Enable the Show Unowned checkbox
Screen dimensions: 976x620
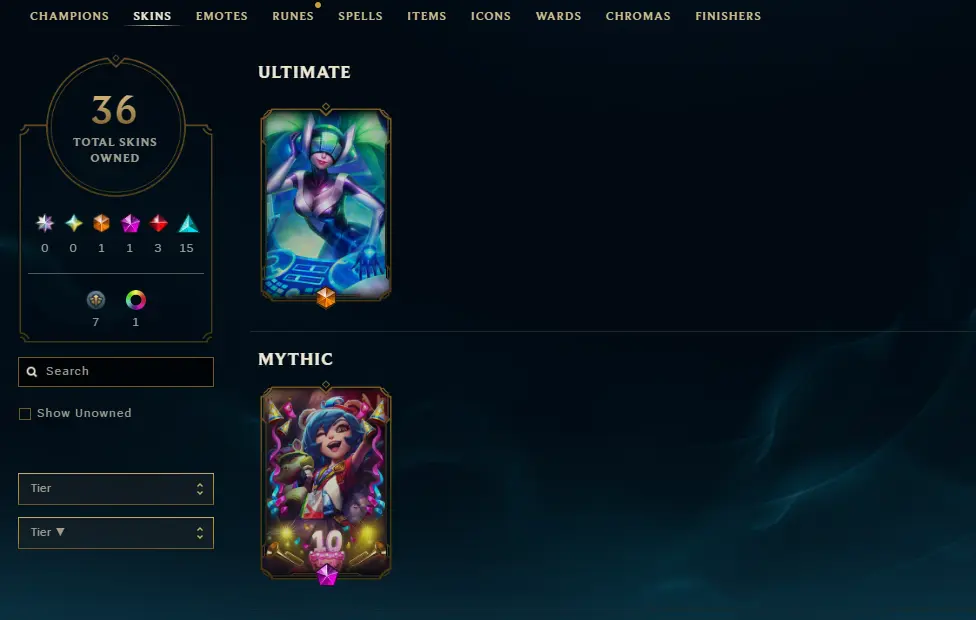tap(25, 414)
